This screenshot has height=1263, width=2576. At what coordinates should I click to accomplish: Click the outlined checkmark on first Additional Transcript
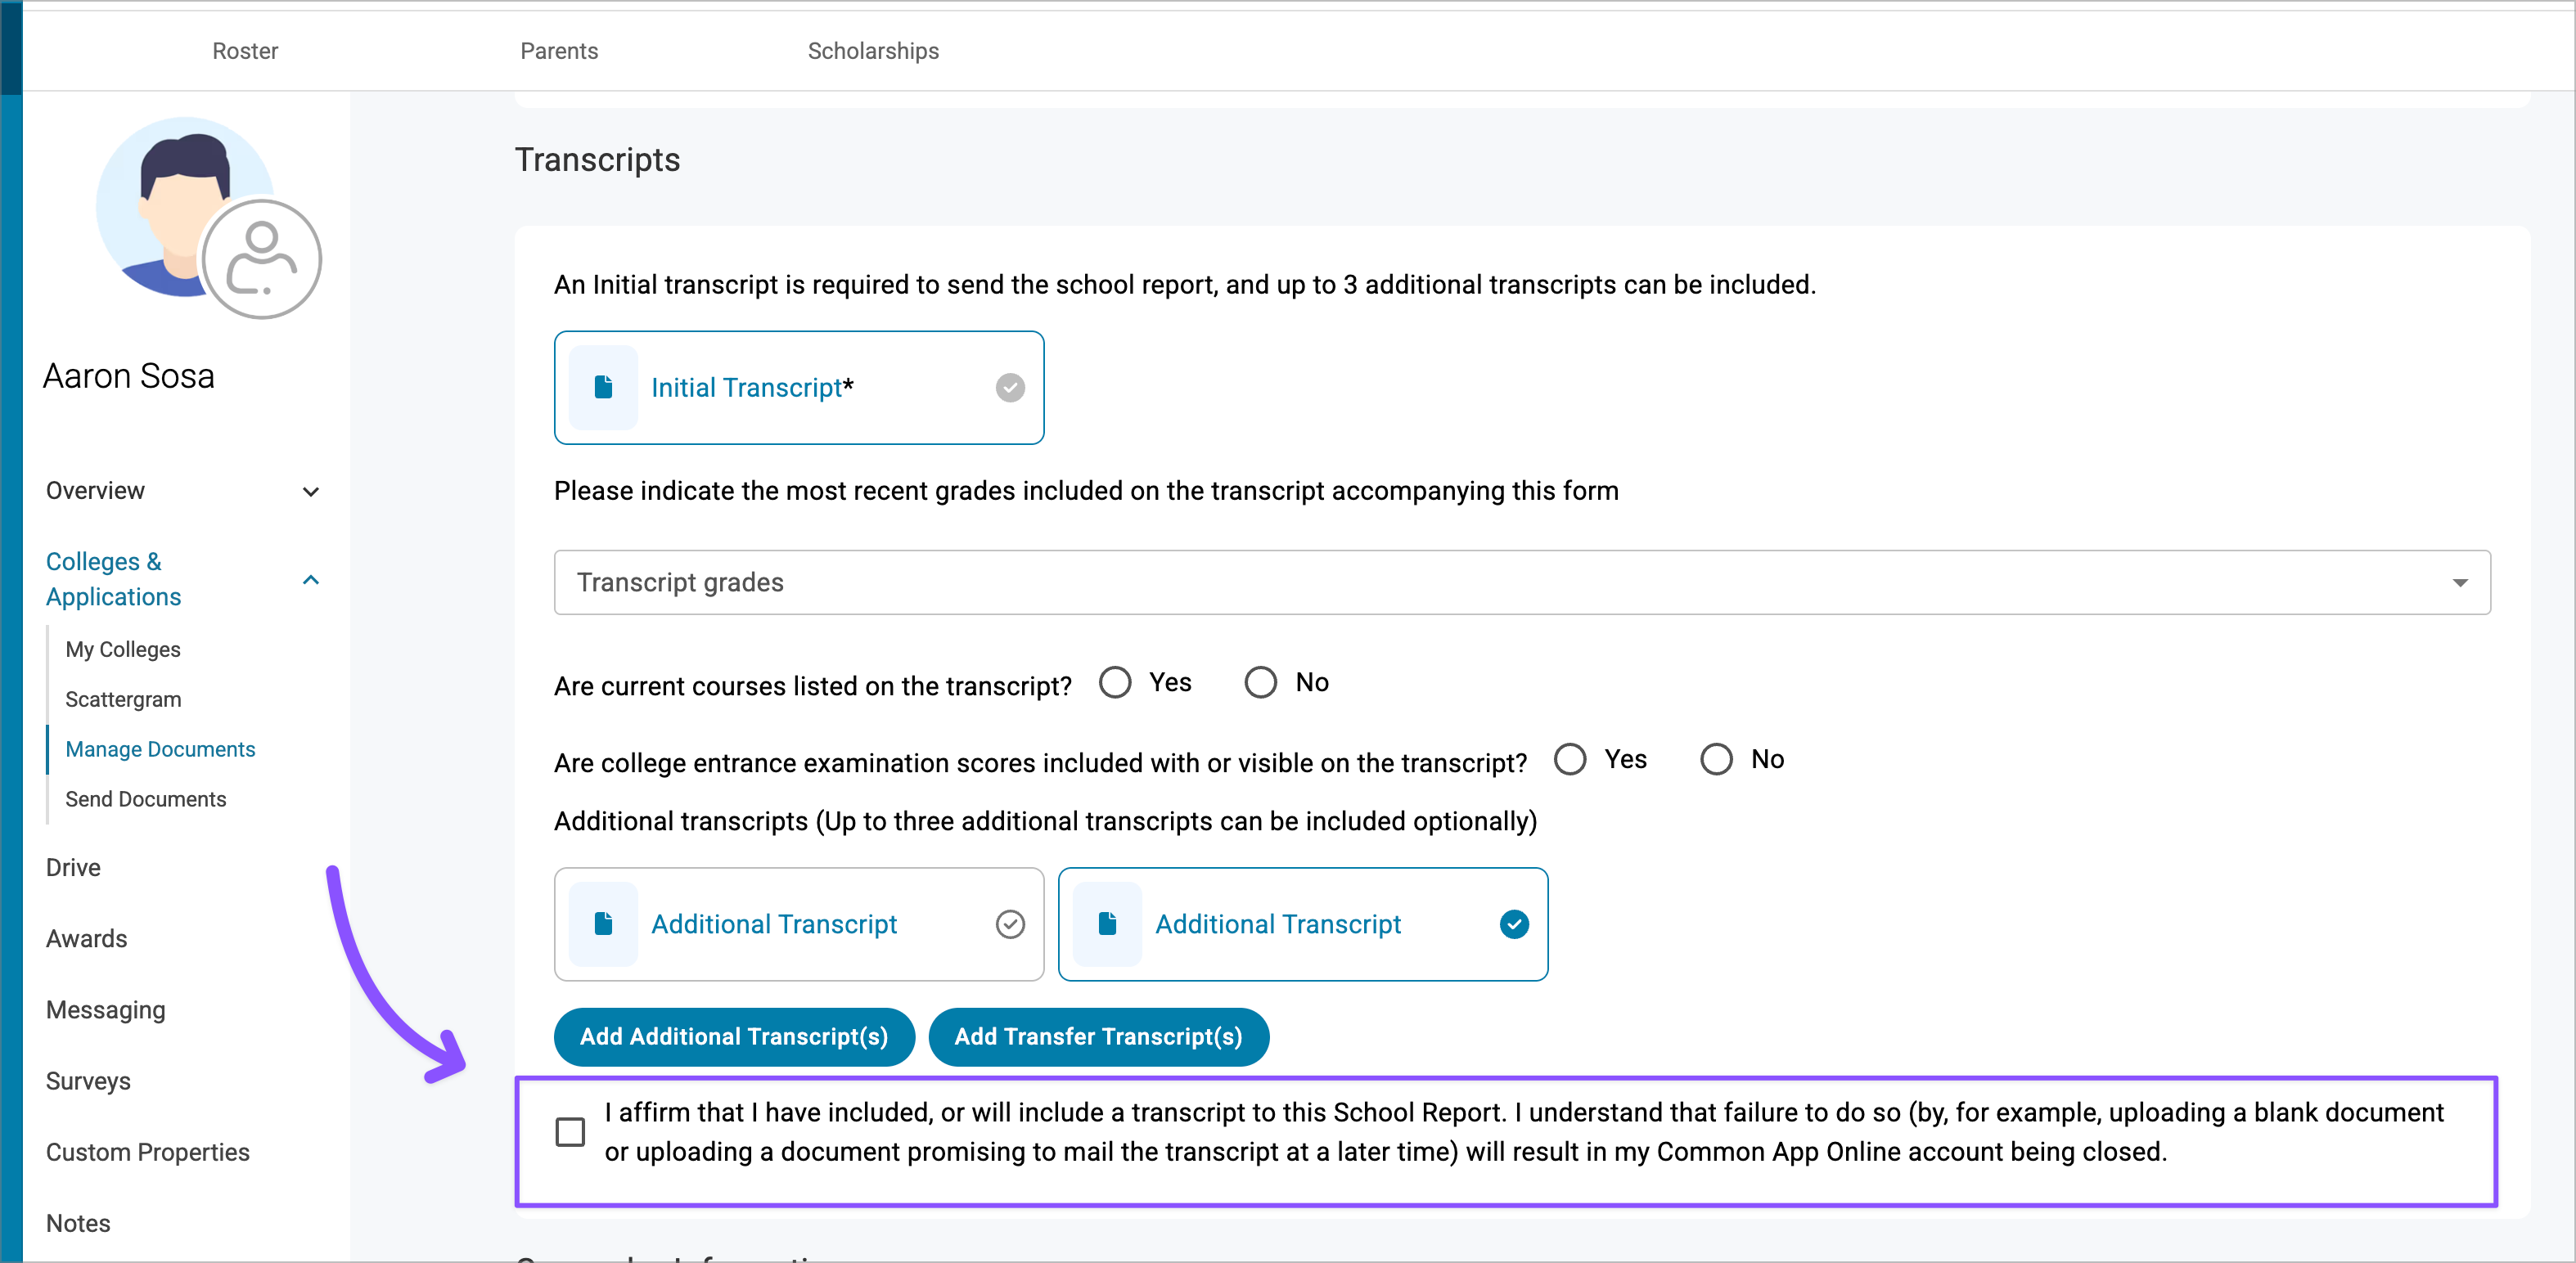1010,923
